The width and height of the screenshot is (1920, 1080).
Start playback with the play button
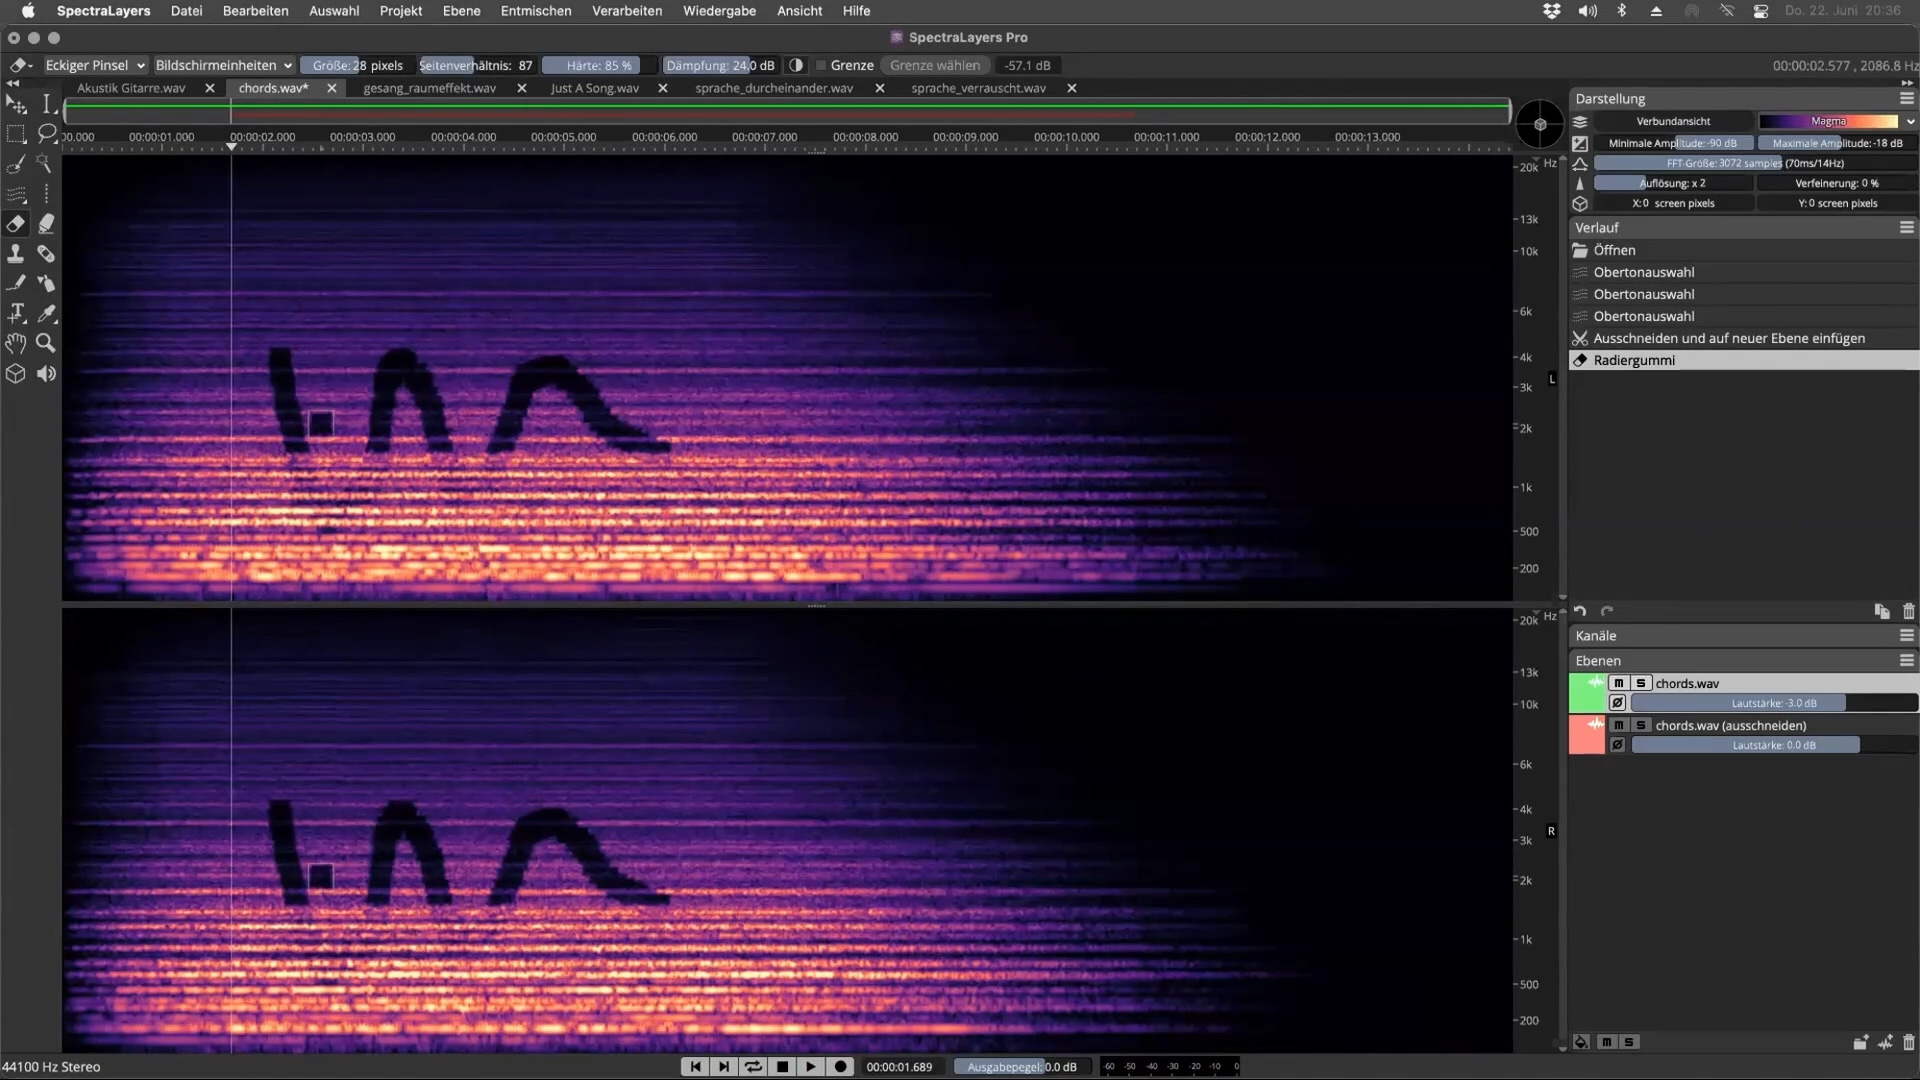coord(811,1067)
